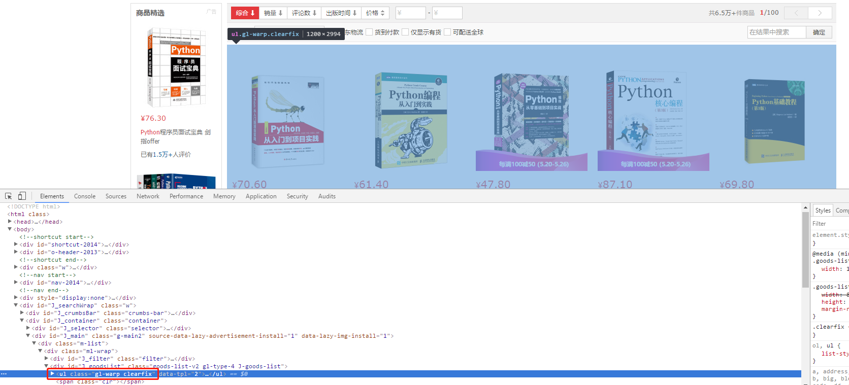Focus the 在结果中搜索 input field
Screen dimensions: 849x385
(776, 32)
